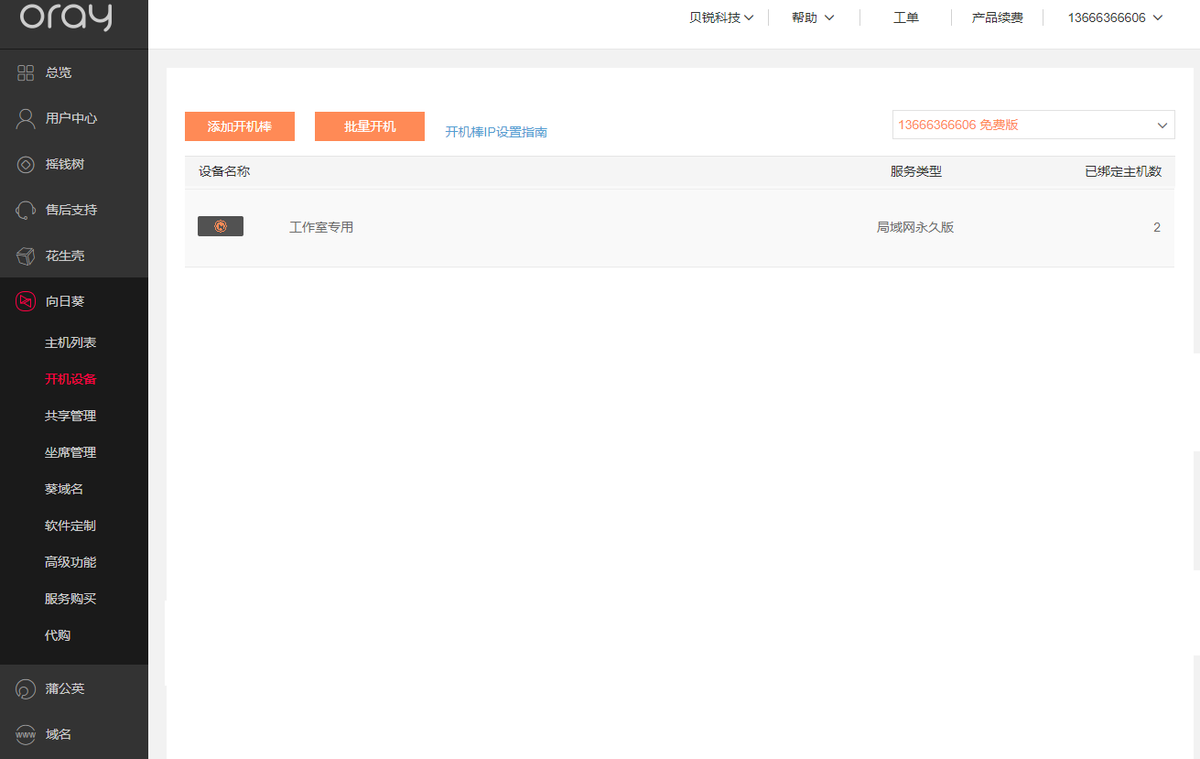Click the red 向日葵 icon

point(26,301)
